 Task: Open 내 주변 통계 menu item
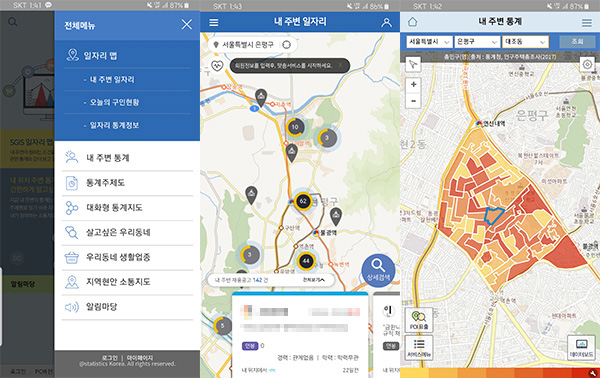[x=127, y=158]
